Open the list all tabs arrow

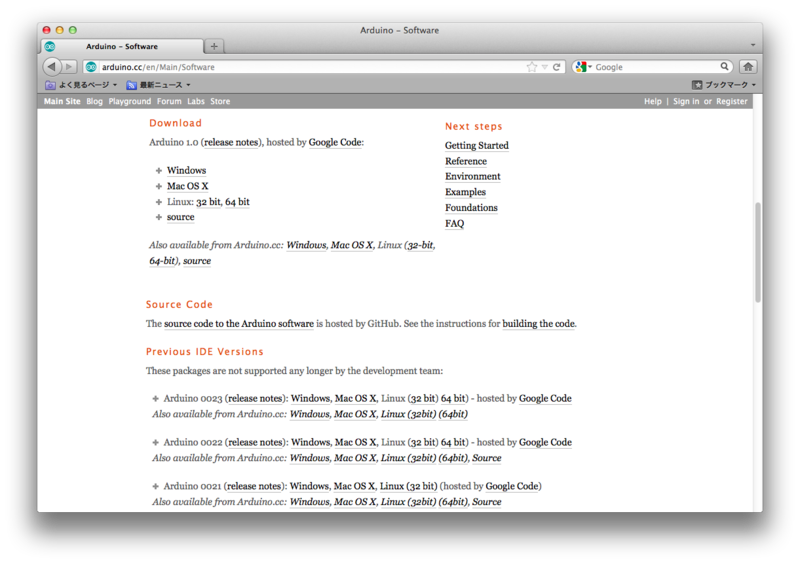click(x=753, y=45)
